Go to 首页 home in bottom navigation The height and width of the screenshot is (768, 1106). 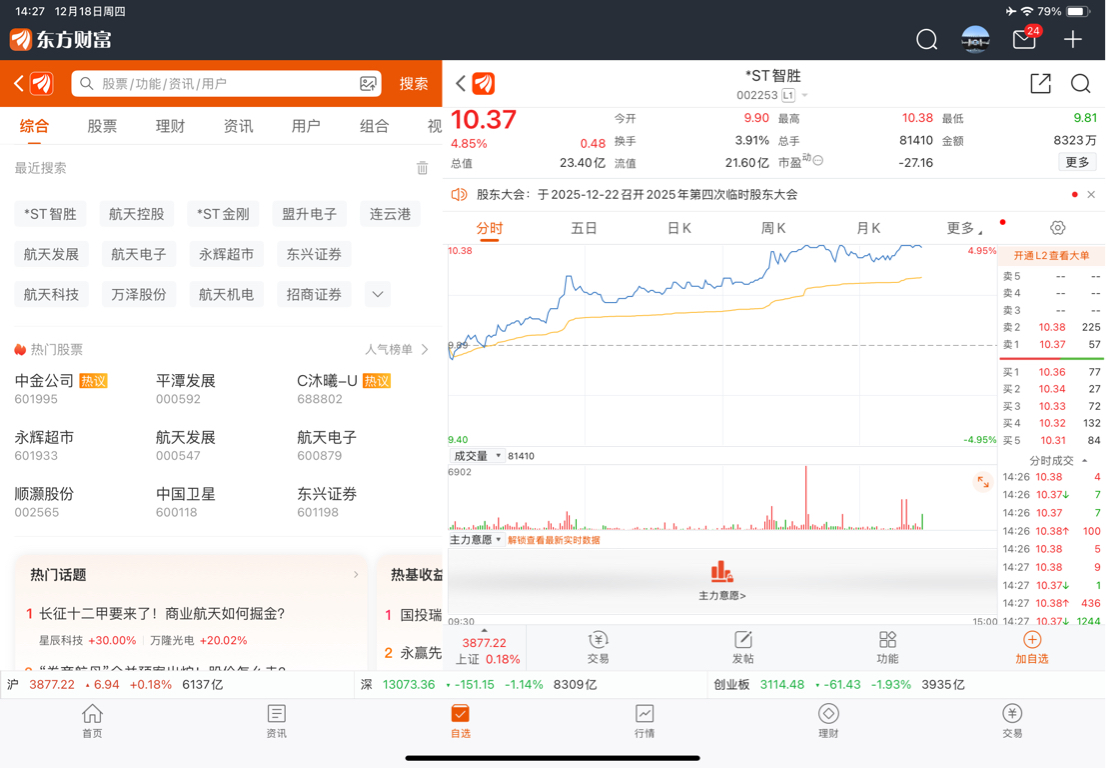(x=92, y=721)
